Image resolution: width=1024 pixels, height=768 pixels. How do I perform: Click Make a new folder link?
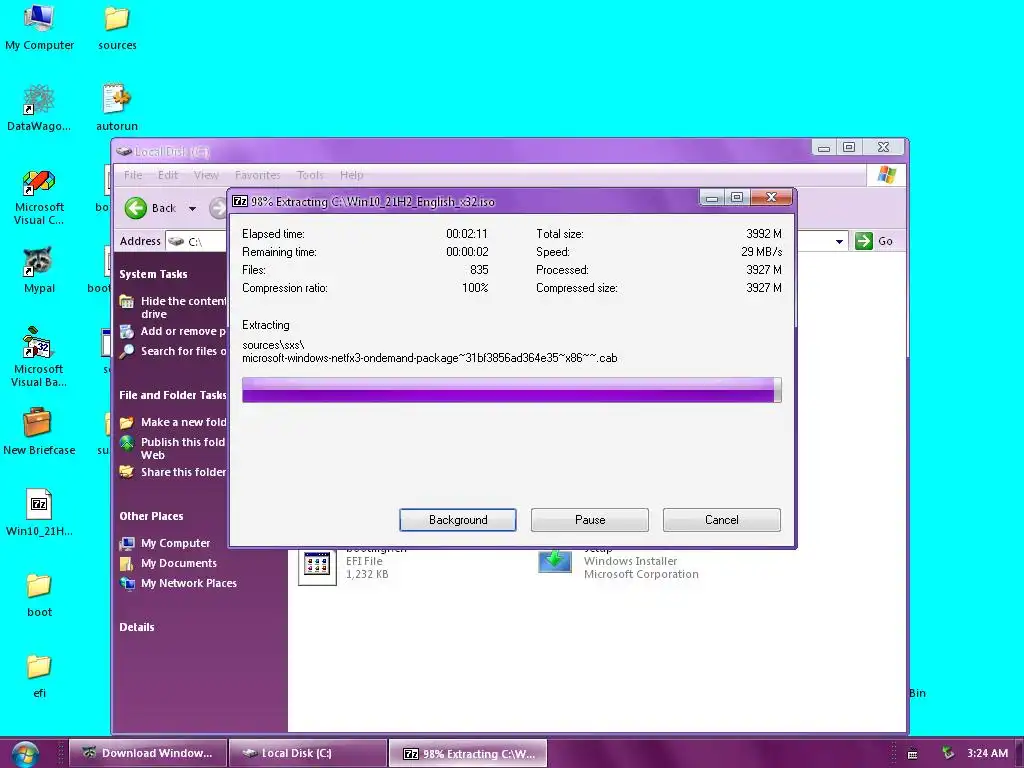click(173, 422)
